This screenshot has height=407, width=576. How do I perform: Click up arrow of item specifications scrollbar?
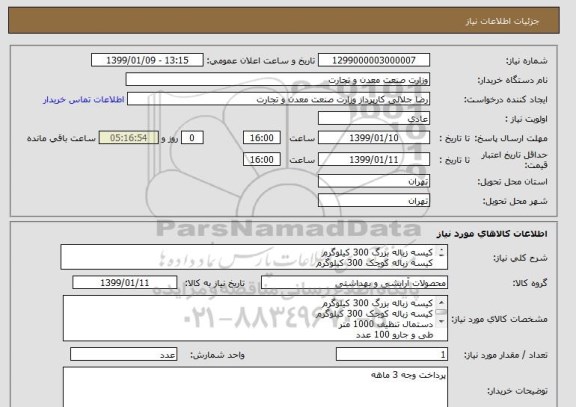coord(441,303)
